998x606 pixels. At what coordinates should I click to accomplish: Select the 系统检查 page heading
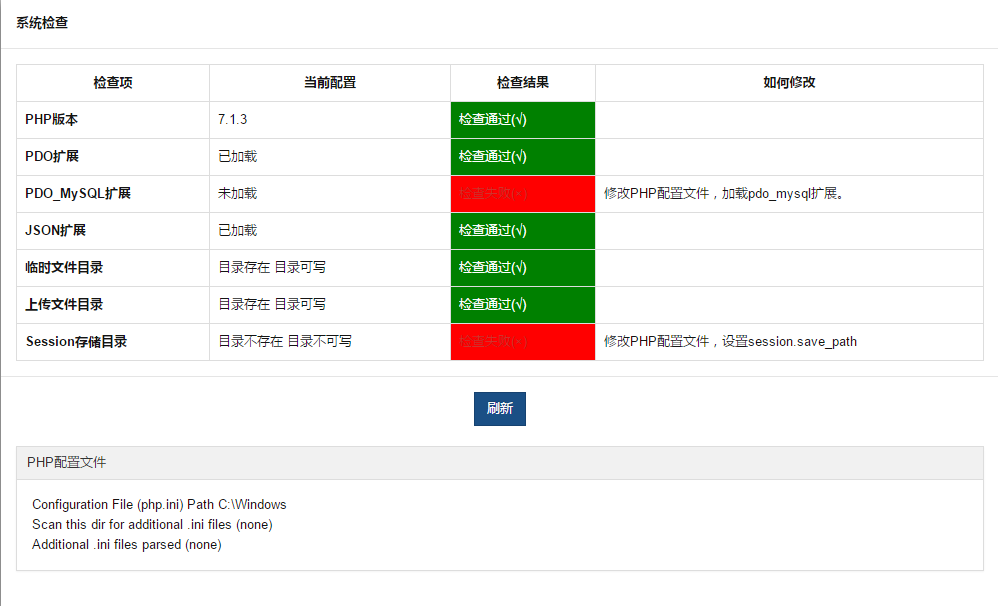coord(42,23)
